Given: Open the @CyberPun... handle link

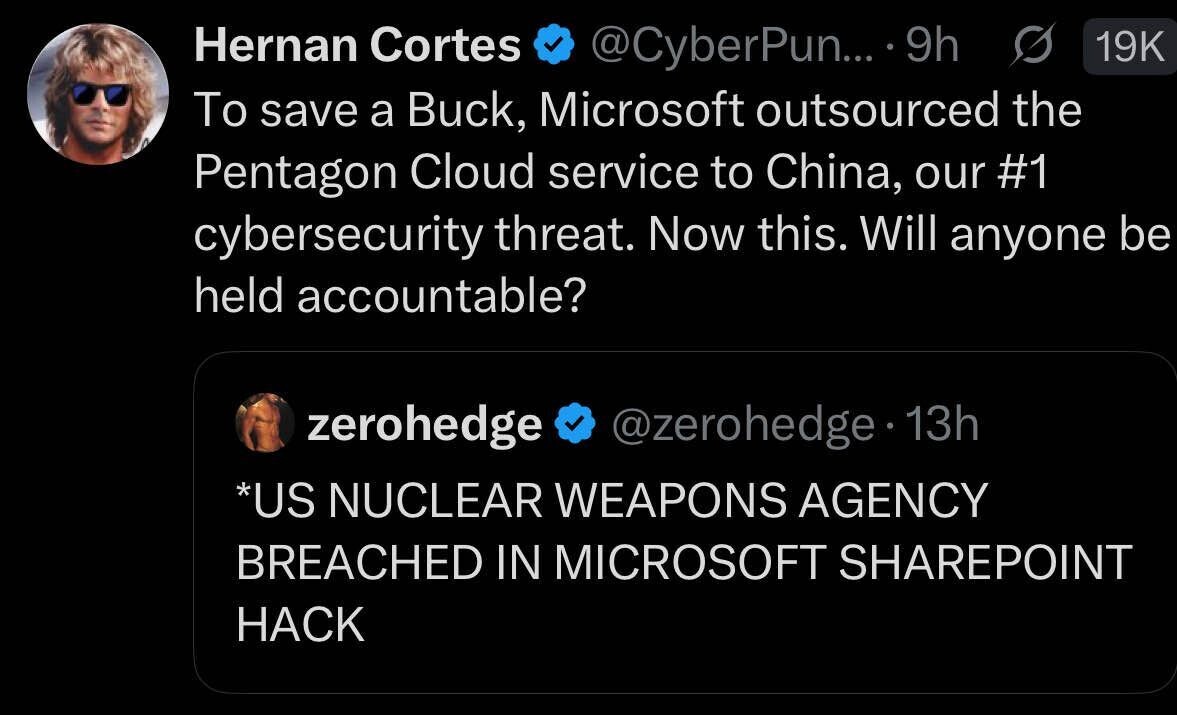Looking at the screenshot, I should click(733, 46).
